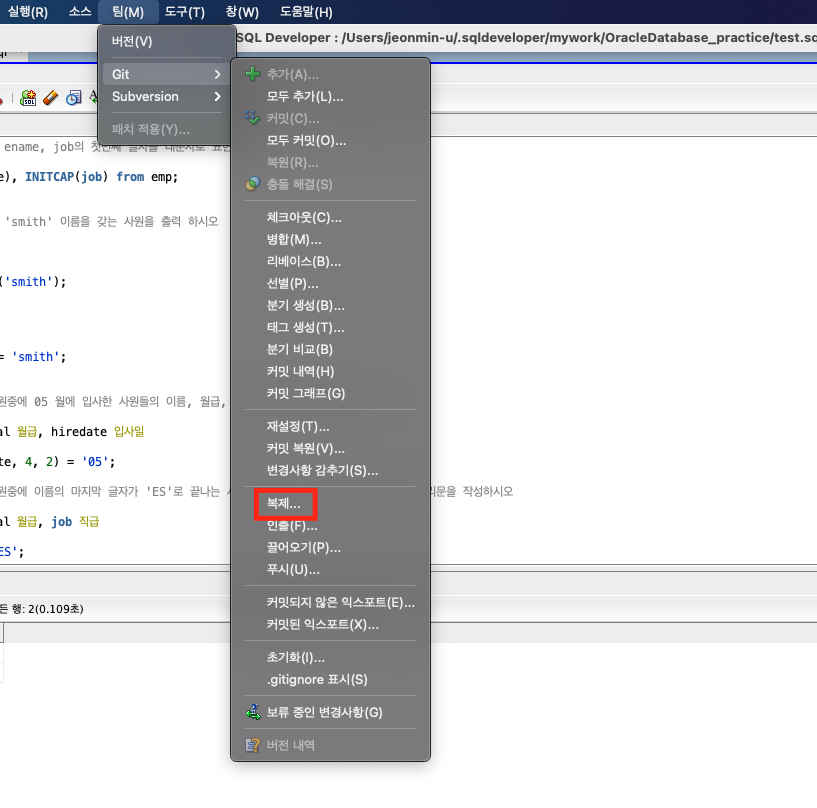Open the 도구(T) menu
This screenshot has height=808, width=817.
184,11
